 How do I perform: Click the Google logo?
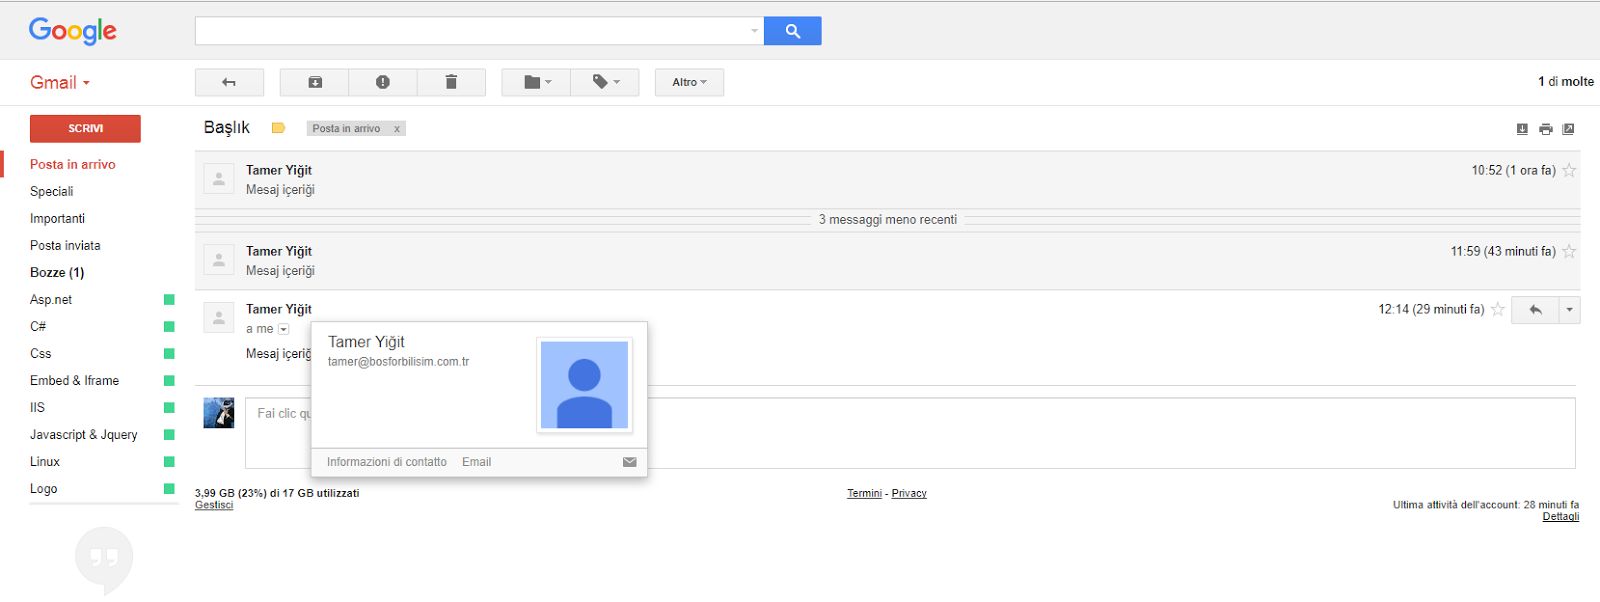point(73,31)
